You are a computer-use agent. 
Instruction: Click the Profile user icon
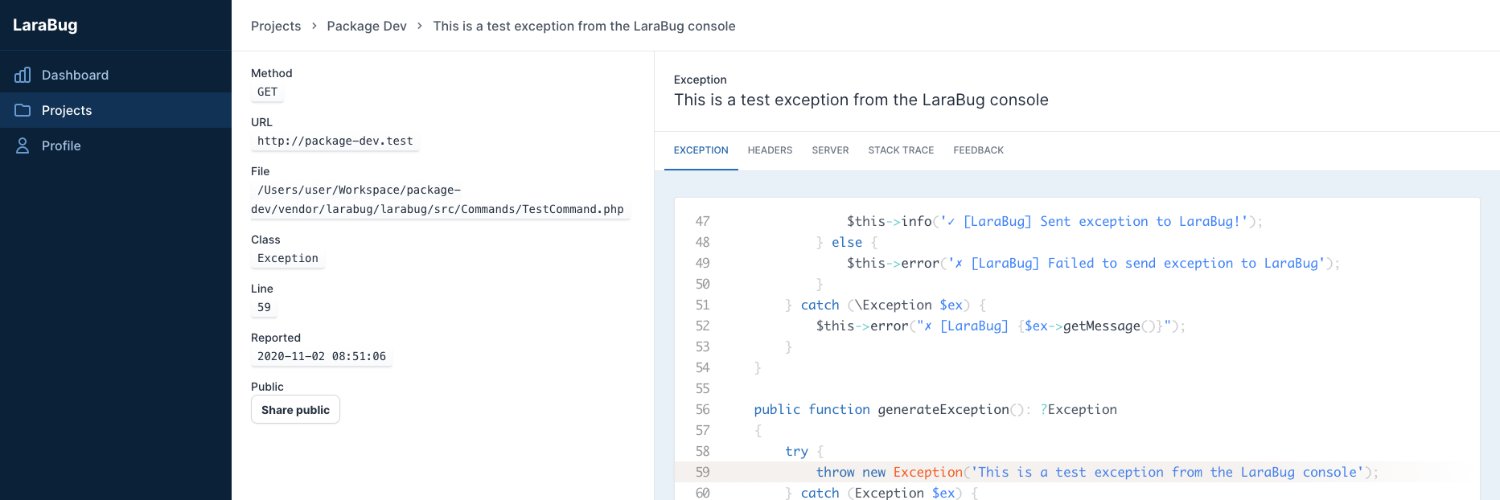coord(22,146)
